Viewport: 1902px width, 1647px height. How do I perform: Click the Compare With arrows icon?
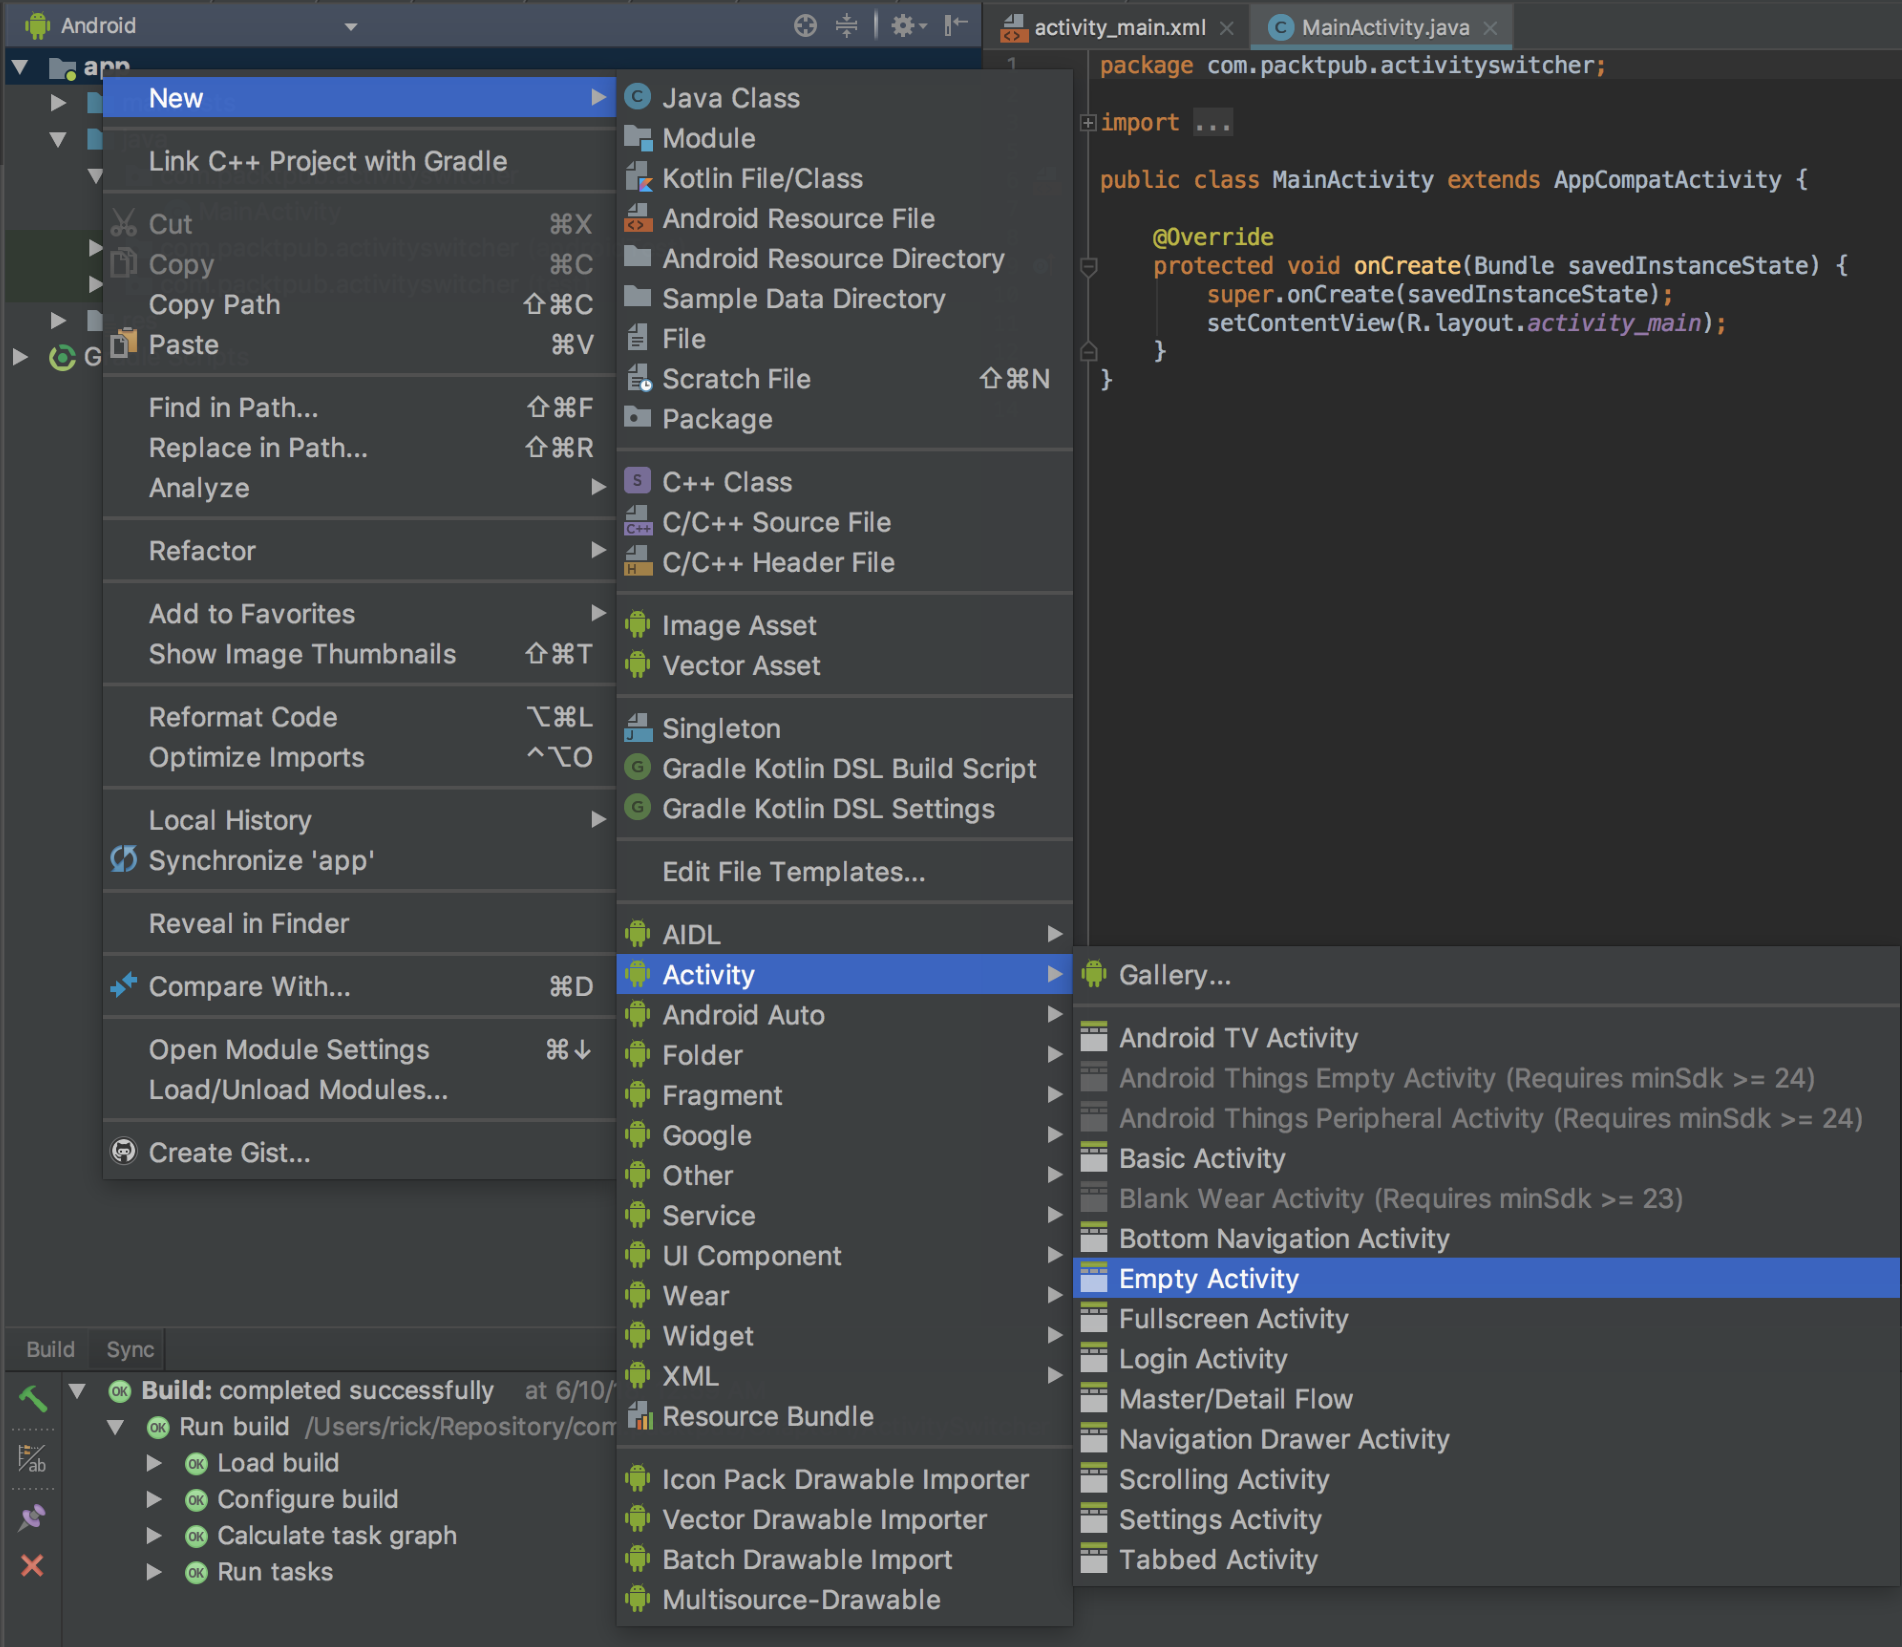[124, 986]
